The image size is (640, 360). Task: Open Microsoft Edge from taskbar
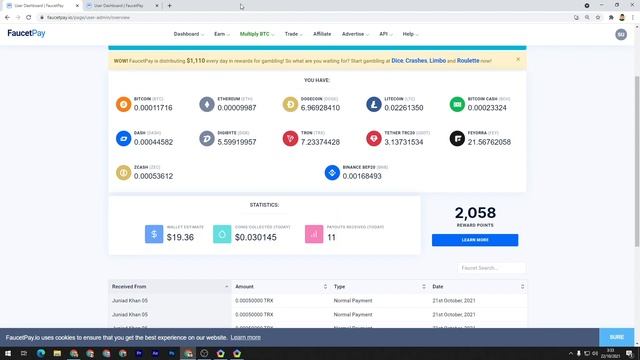pos(41,353)
